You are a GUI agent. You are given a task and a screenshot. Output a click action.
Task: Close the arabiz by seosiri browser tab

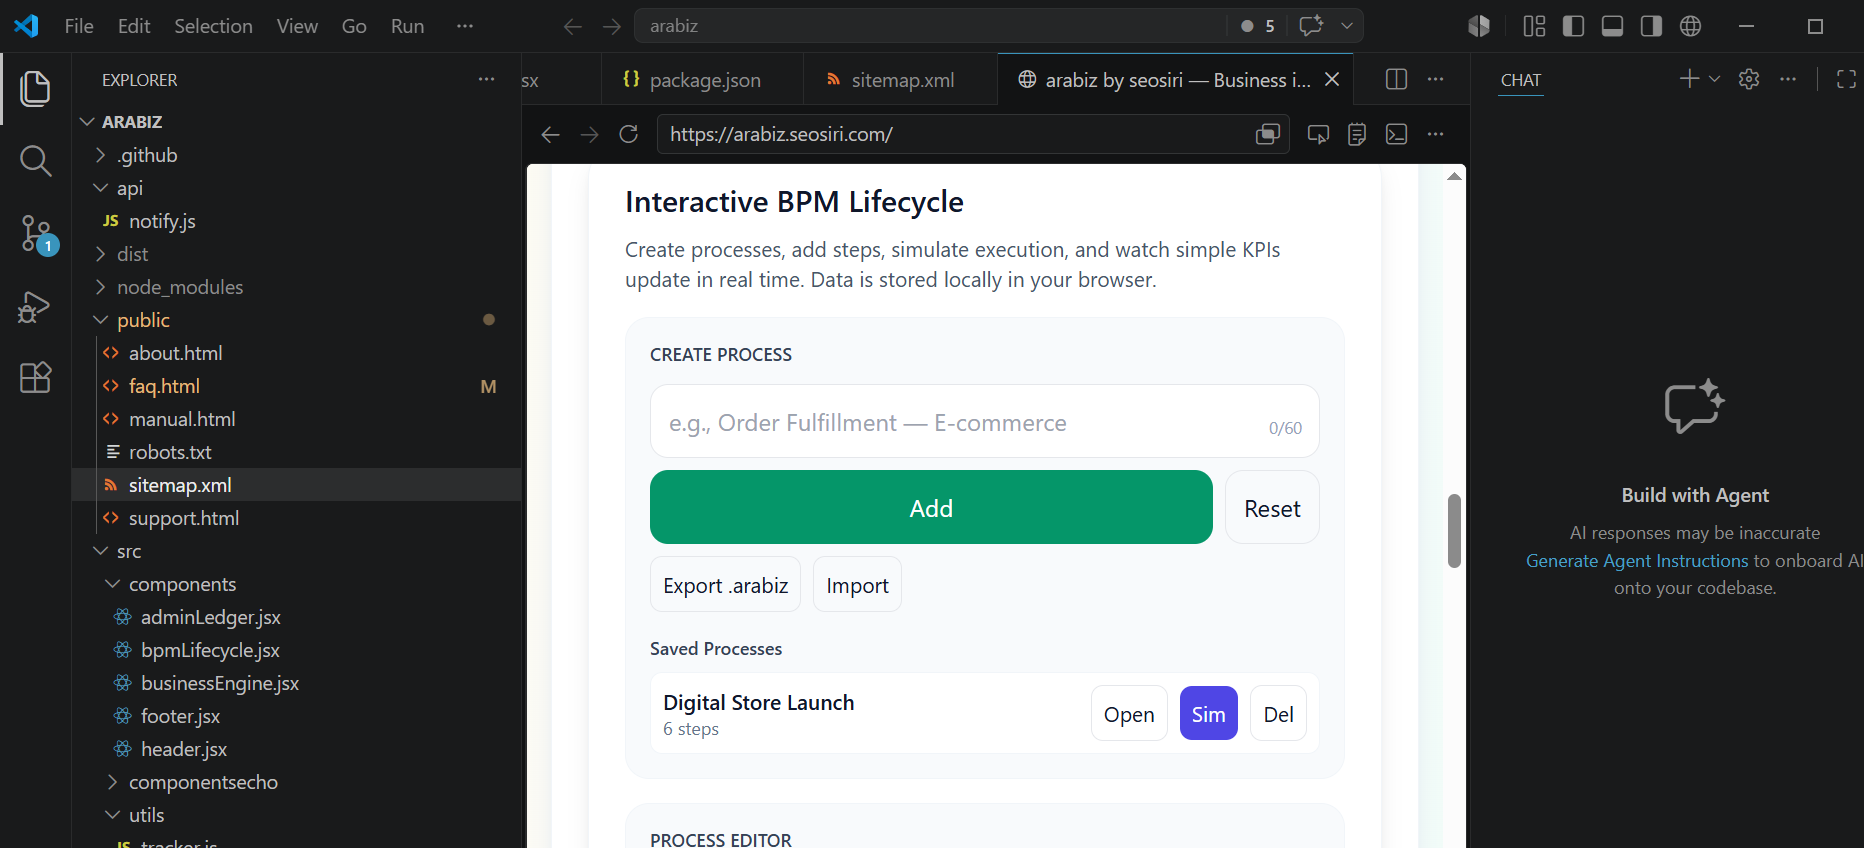coord(1332,80)
